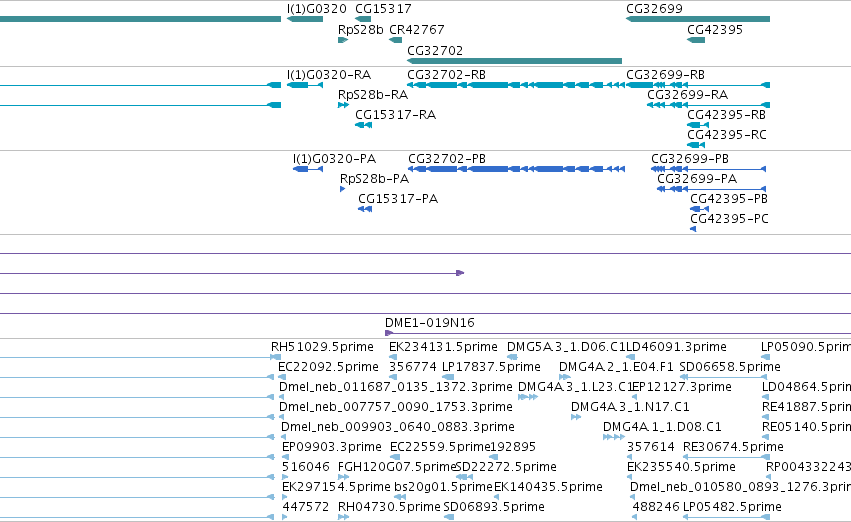This screenshot has width=851, height=522.
Task: Click the SD22272.5prime EST label
Action: click(506, 467)
